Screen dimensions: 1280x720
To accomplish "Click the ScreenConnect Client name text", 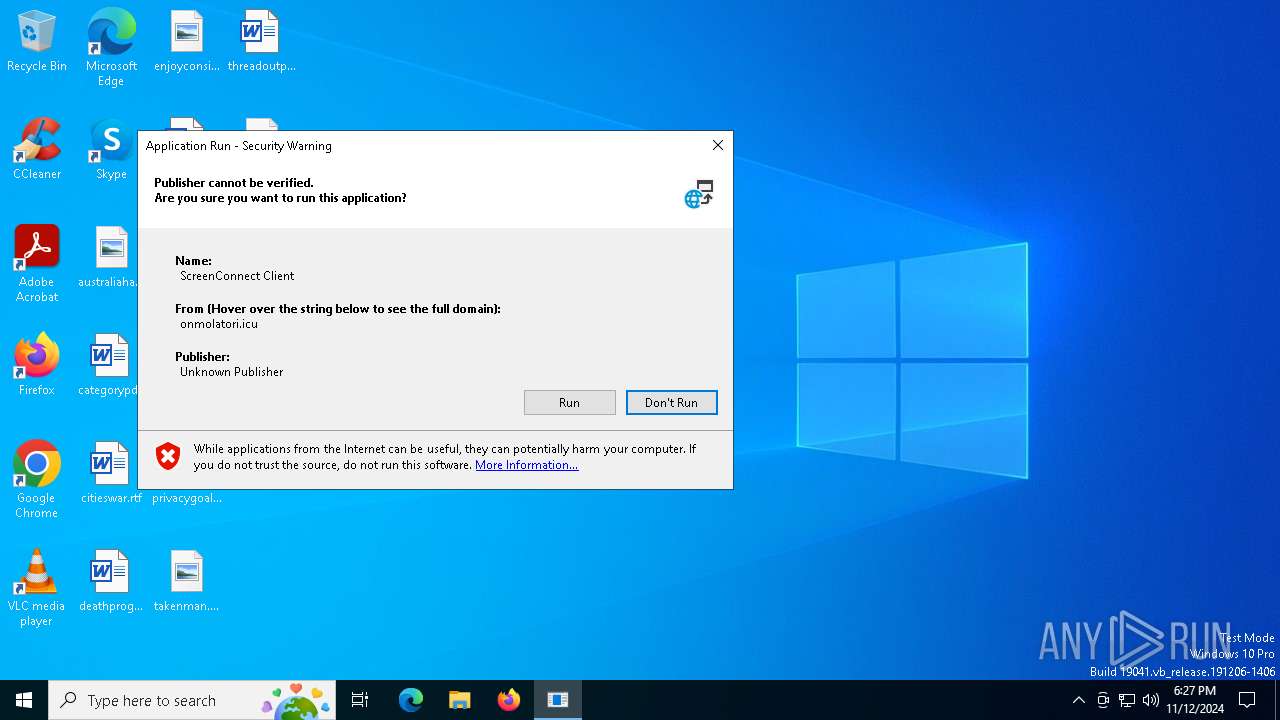I will pyautogui.click(x=237, y=276).
